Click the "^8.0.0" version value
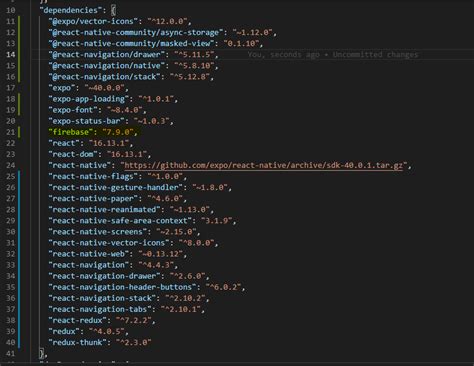The height and width of the screenshot is (366, 474). 197,243
